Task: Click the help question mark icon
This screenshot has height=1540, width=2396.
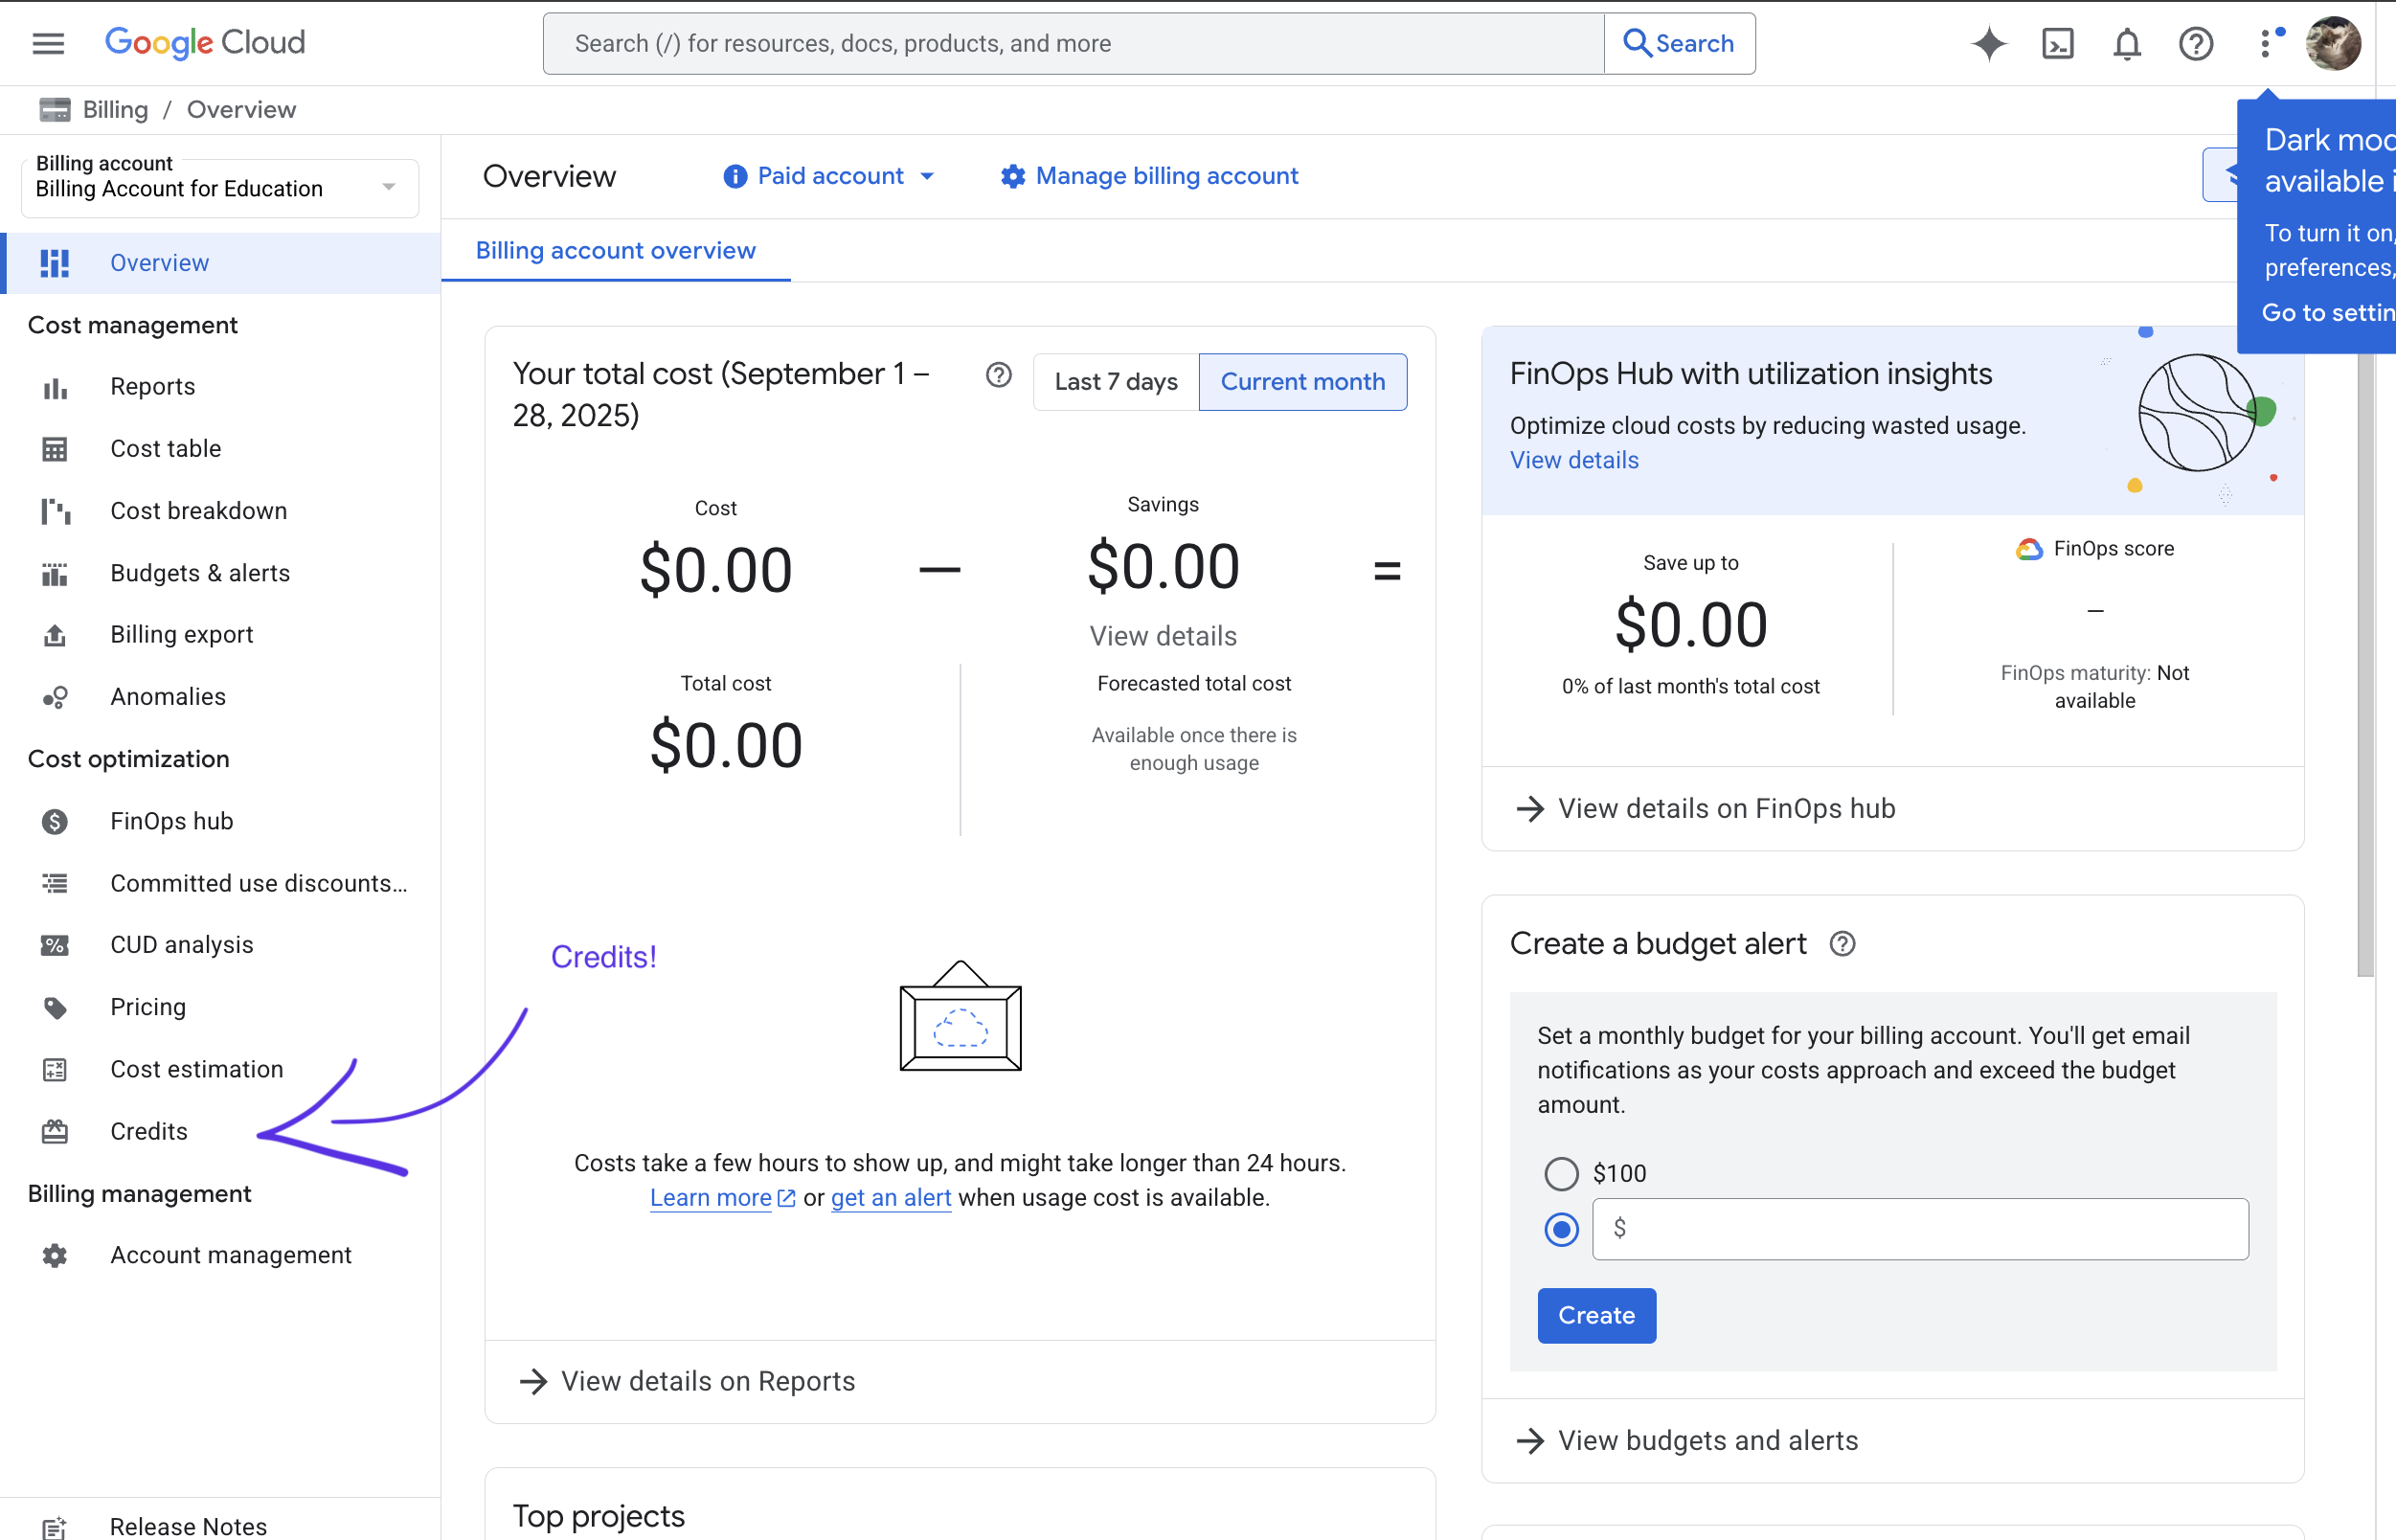Action: 2195,43
